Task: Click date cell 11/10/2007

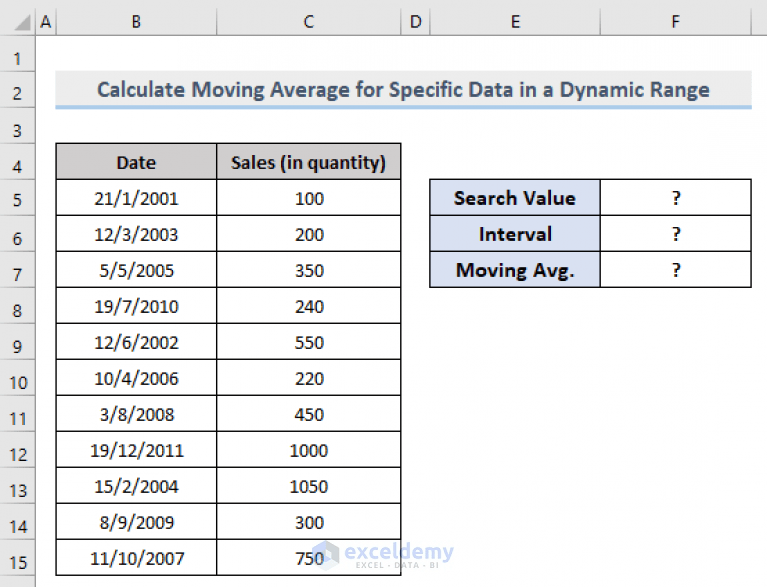Action: pyautogui.click(x=136, y=558)
